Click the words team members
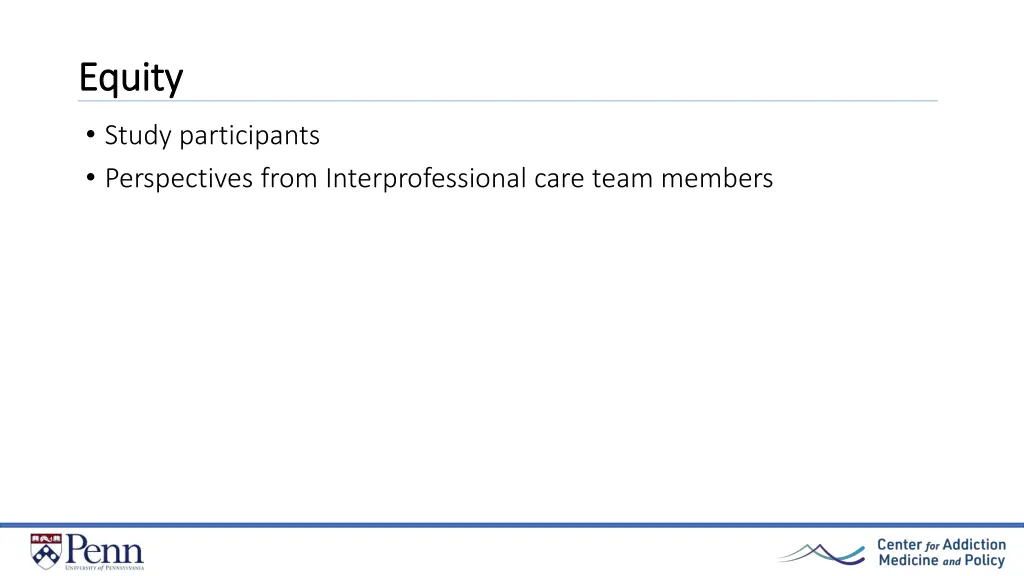The image size is (1024, 576). pyautogui.click(x=682, y=178)
